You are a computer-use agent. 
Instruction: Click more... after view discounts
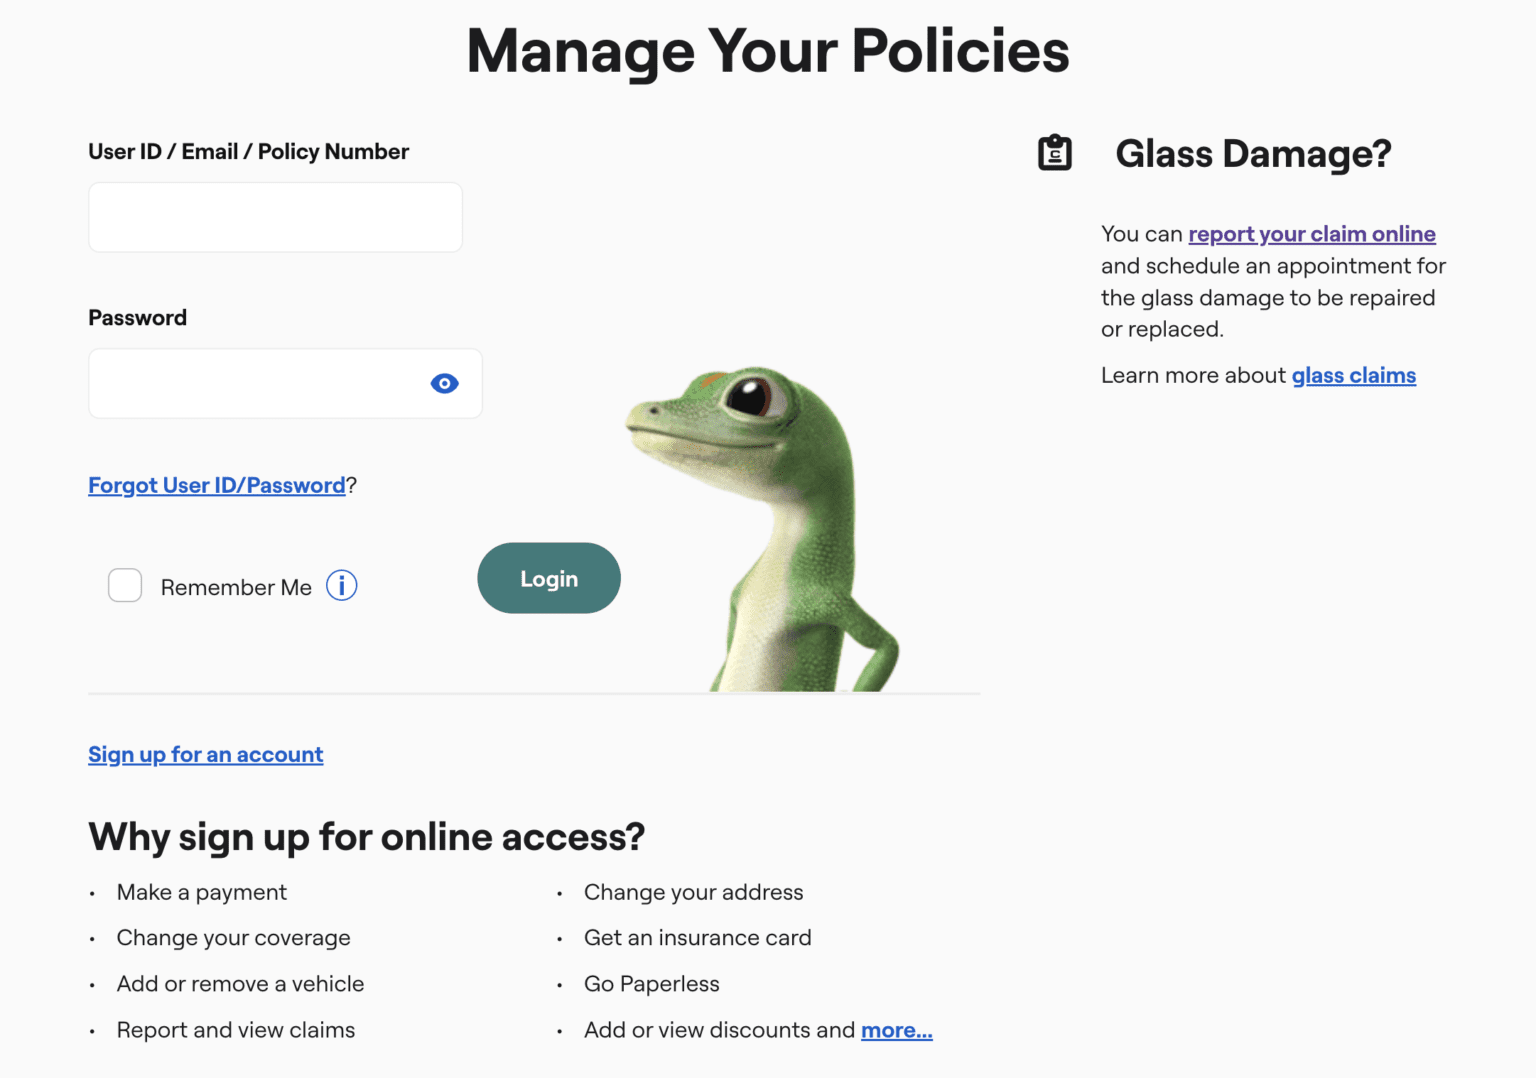pos(896,1030)
